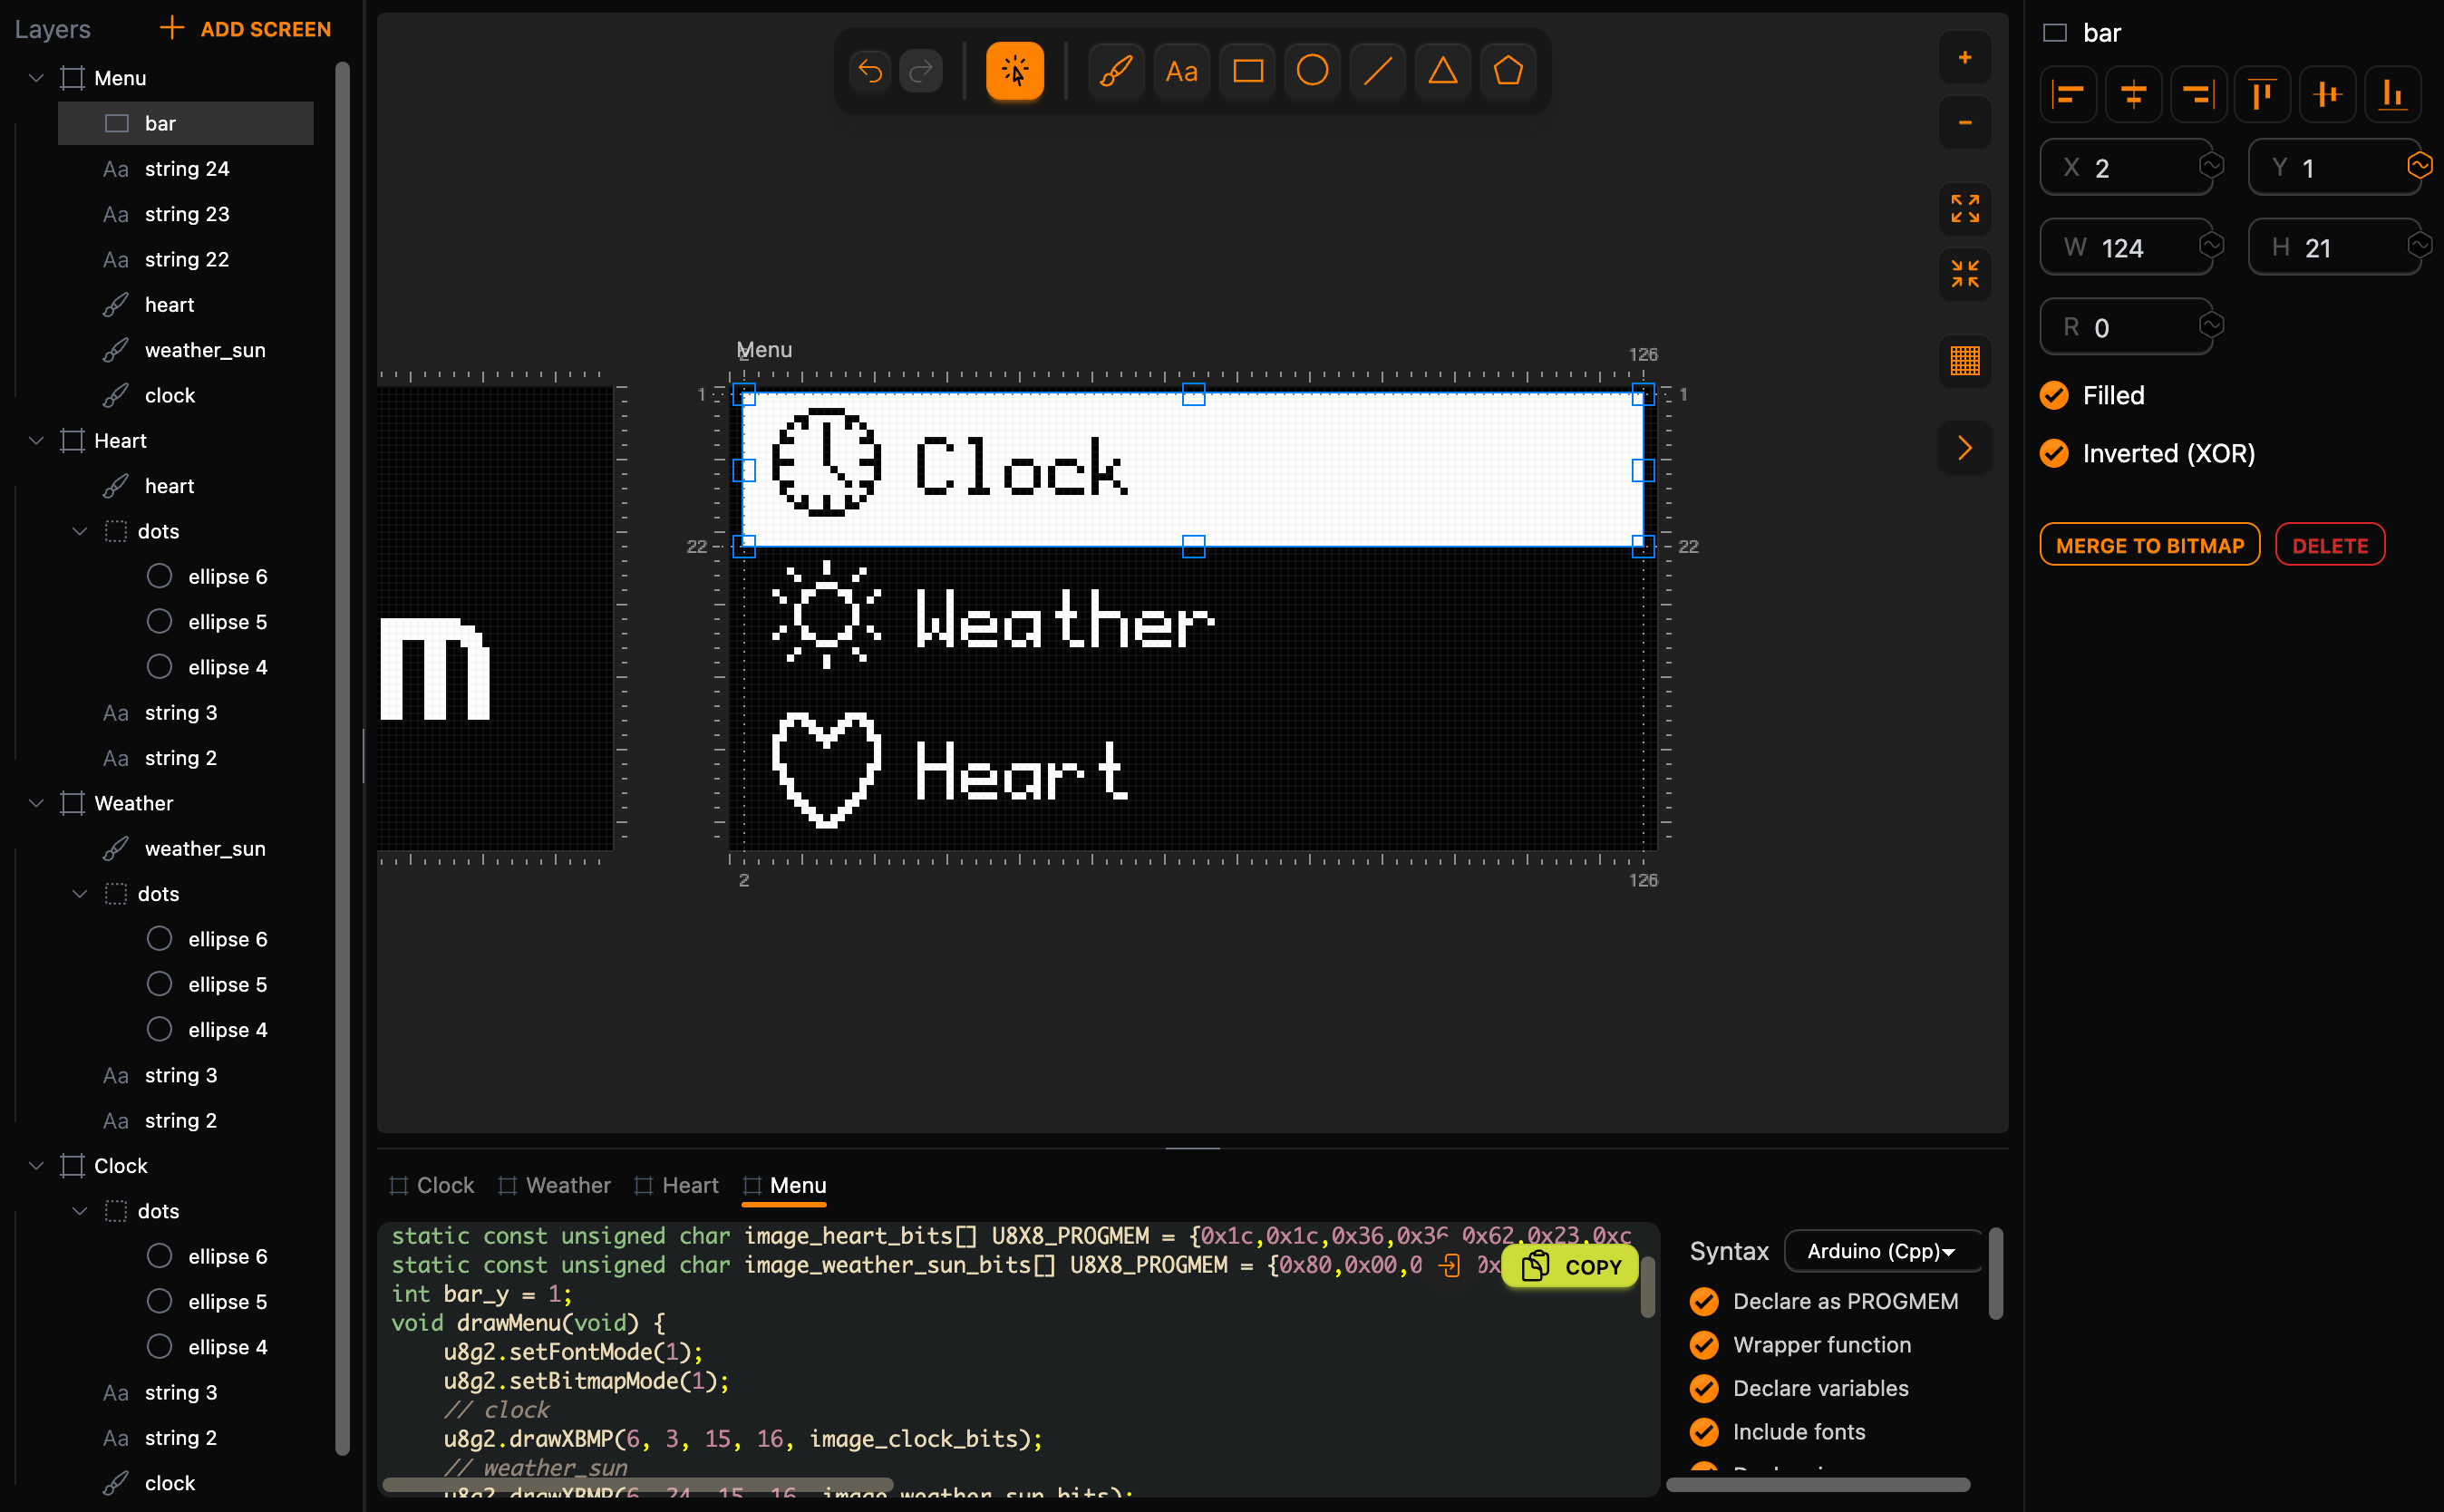Select ellipse 6 under Heart dots
Screen dimensions: 2444x1512
[207, 577]
